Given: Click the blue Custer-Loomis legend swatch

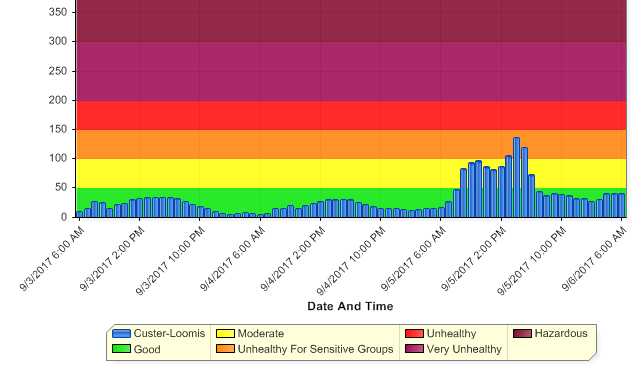Looking at the screenshot, I should pyautogui.click(x=121, y=333).
